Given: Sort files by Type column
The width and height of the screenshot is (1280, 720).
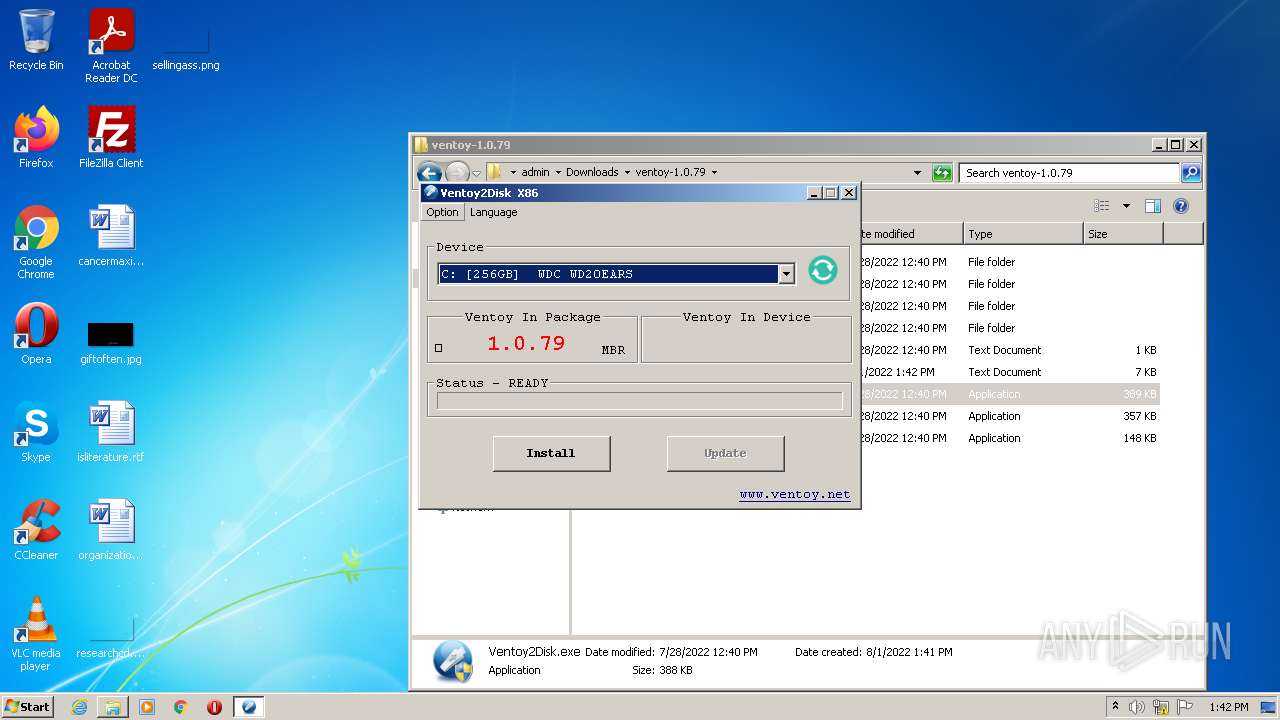Looking at the screenshot, I should pos(1023,234).
